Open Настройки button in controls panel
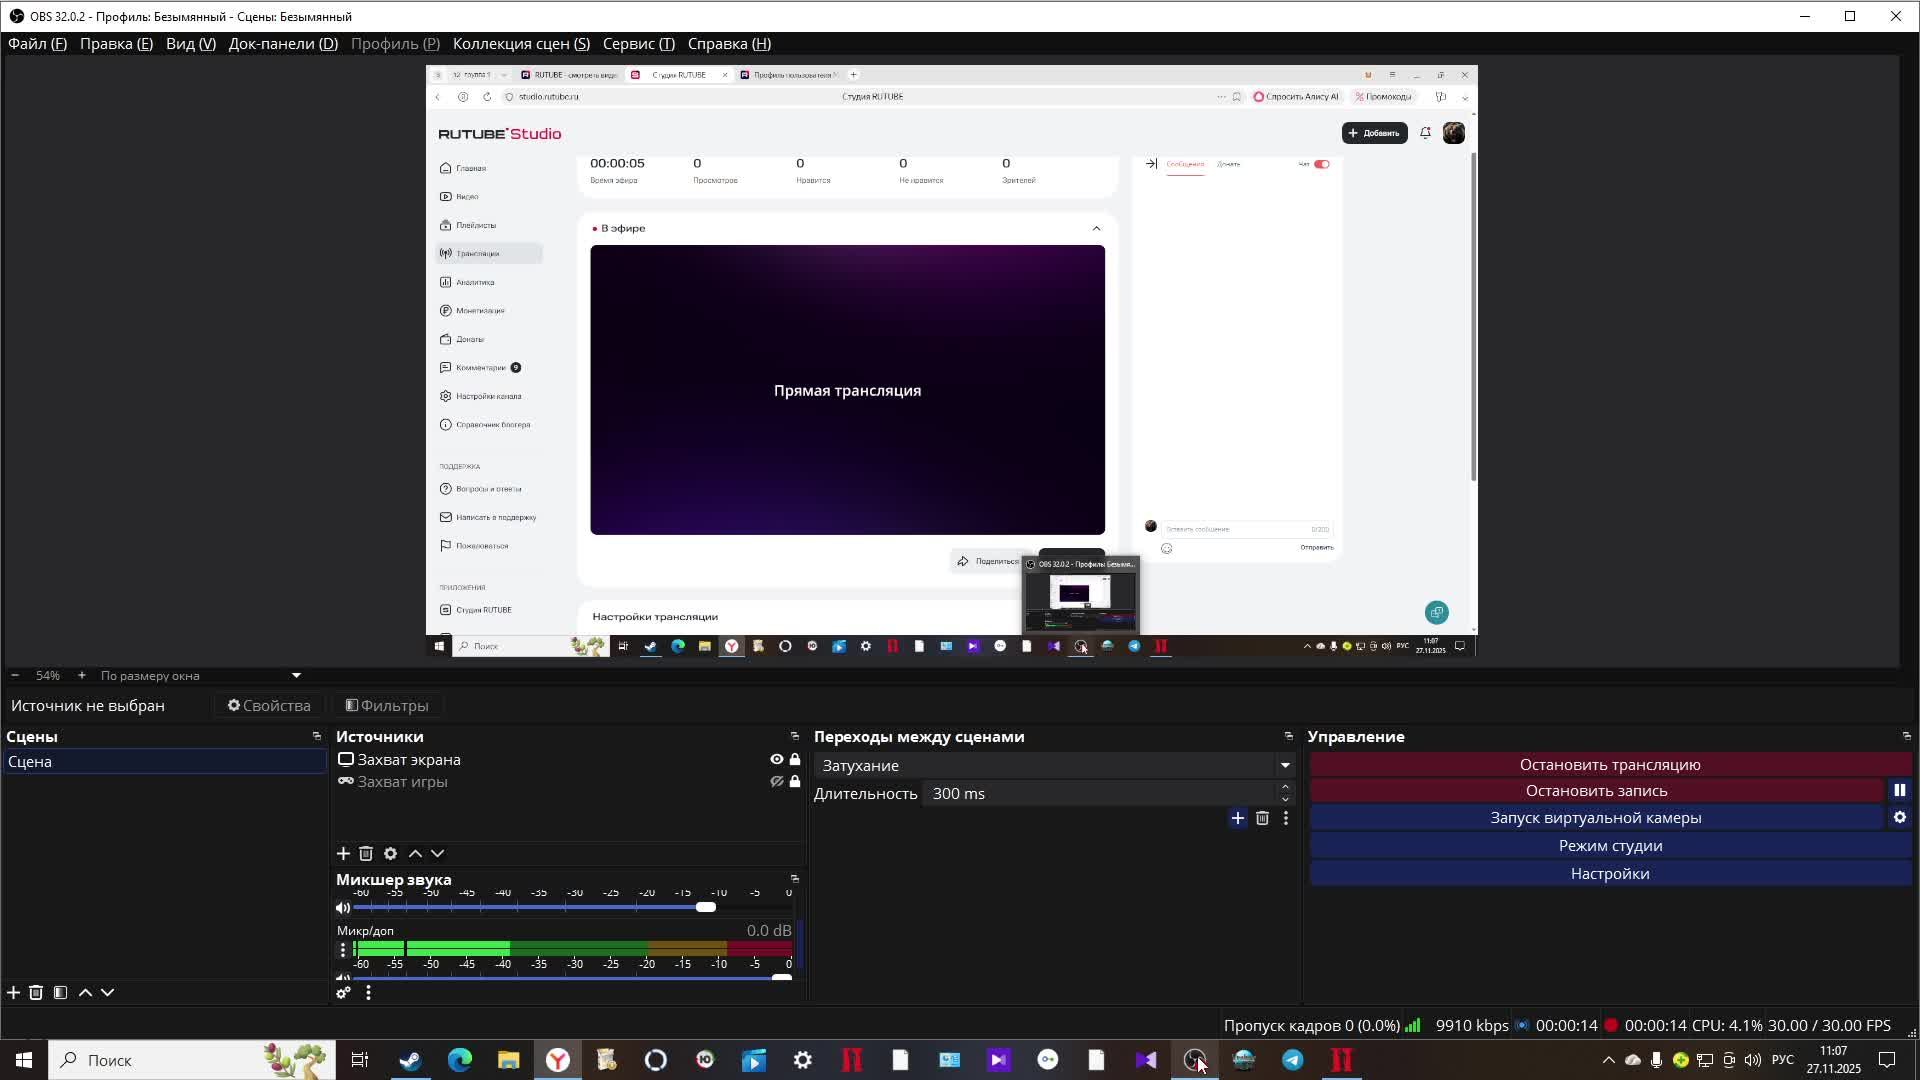 coord(1609,873)
